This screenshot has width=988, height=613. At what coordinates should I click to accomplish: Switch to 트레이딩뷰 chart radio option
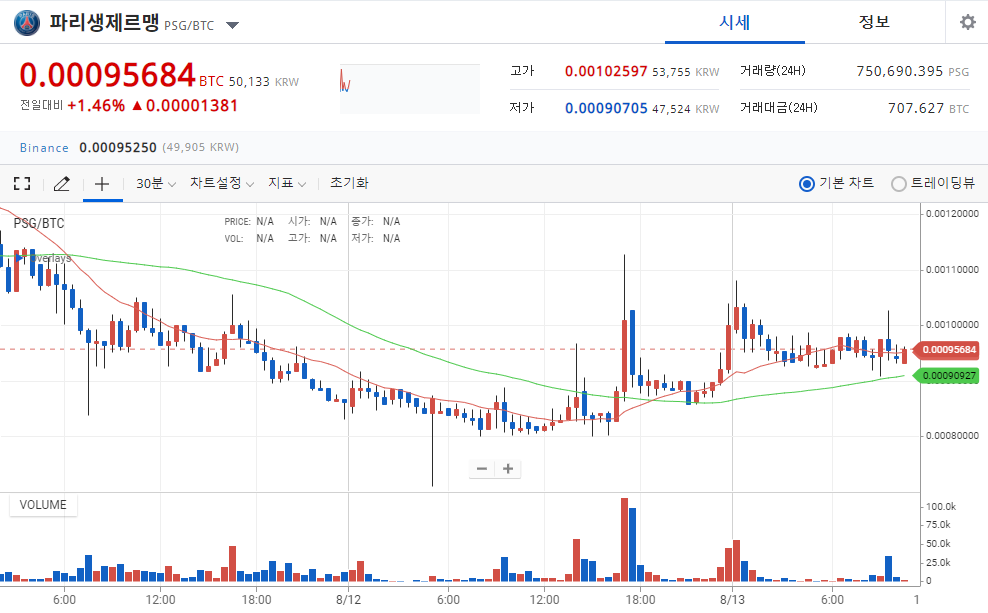coord(898,183)
